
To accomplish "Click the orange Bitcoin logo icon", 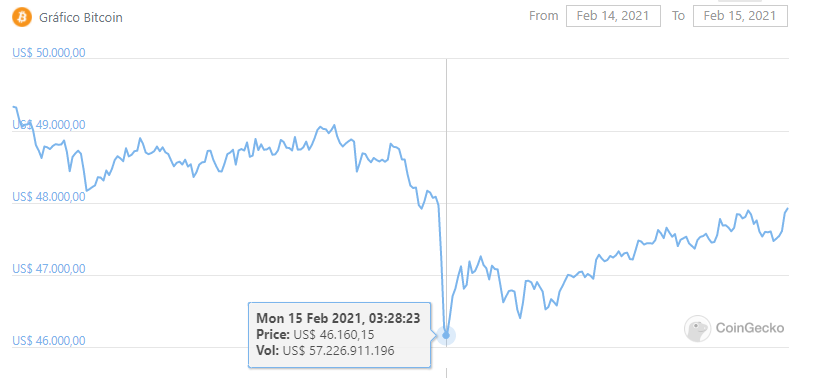I will [22, 17].
